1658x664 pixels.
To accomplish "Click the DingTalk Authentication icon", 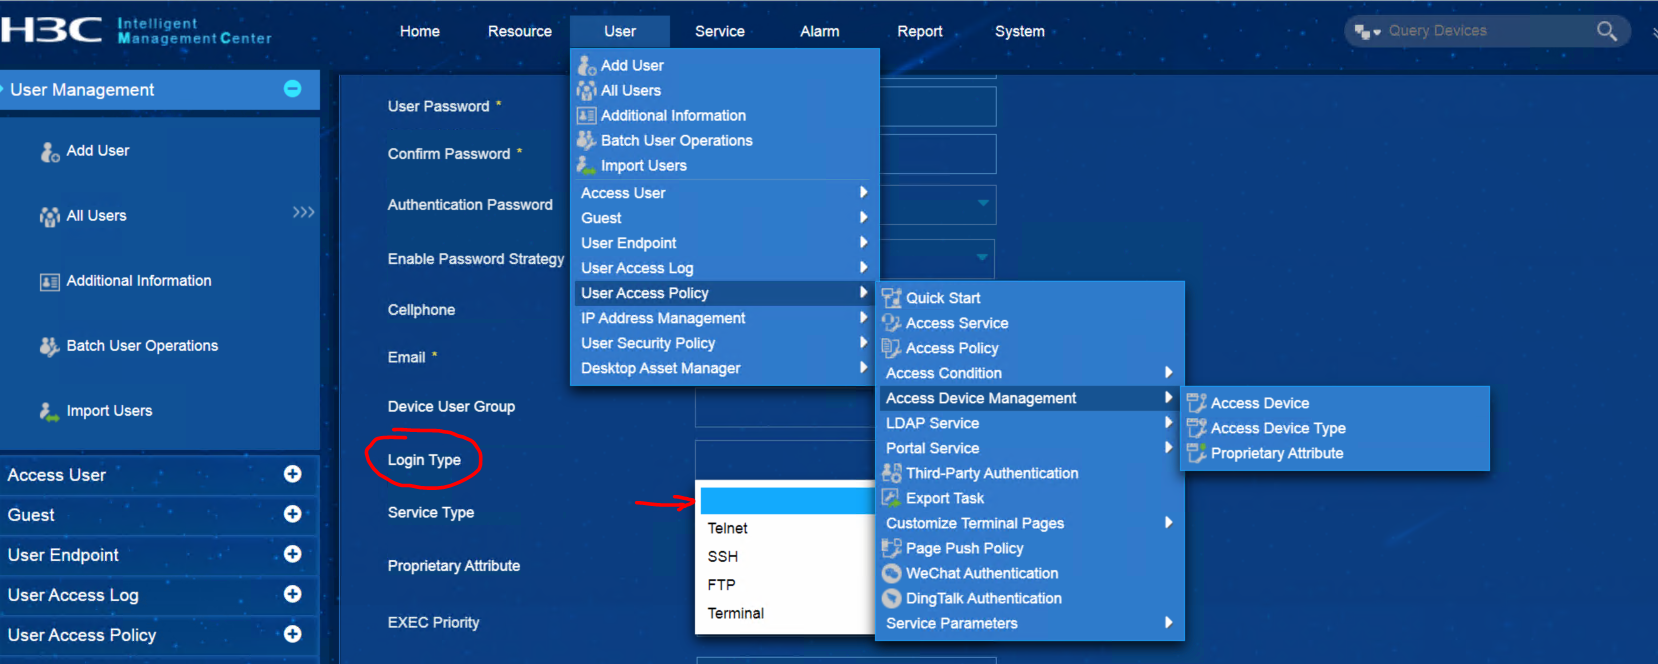I will point(892,599).
